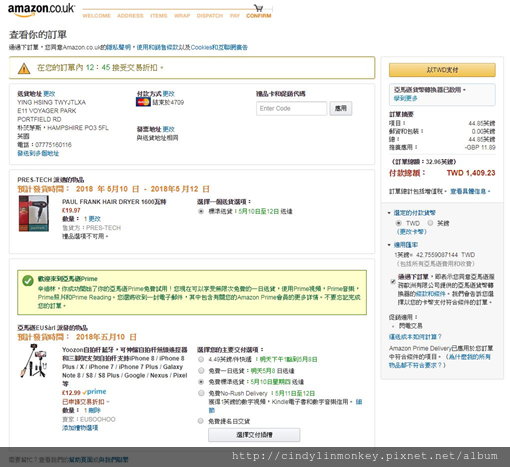Screen dimensions: 510x467
Task: Change the payment method link
Action: click(169, 94)
